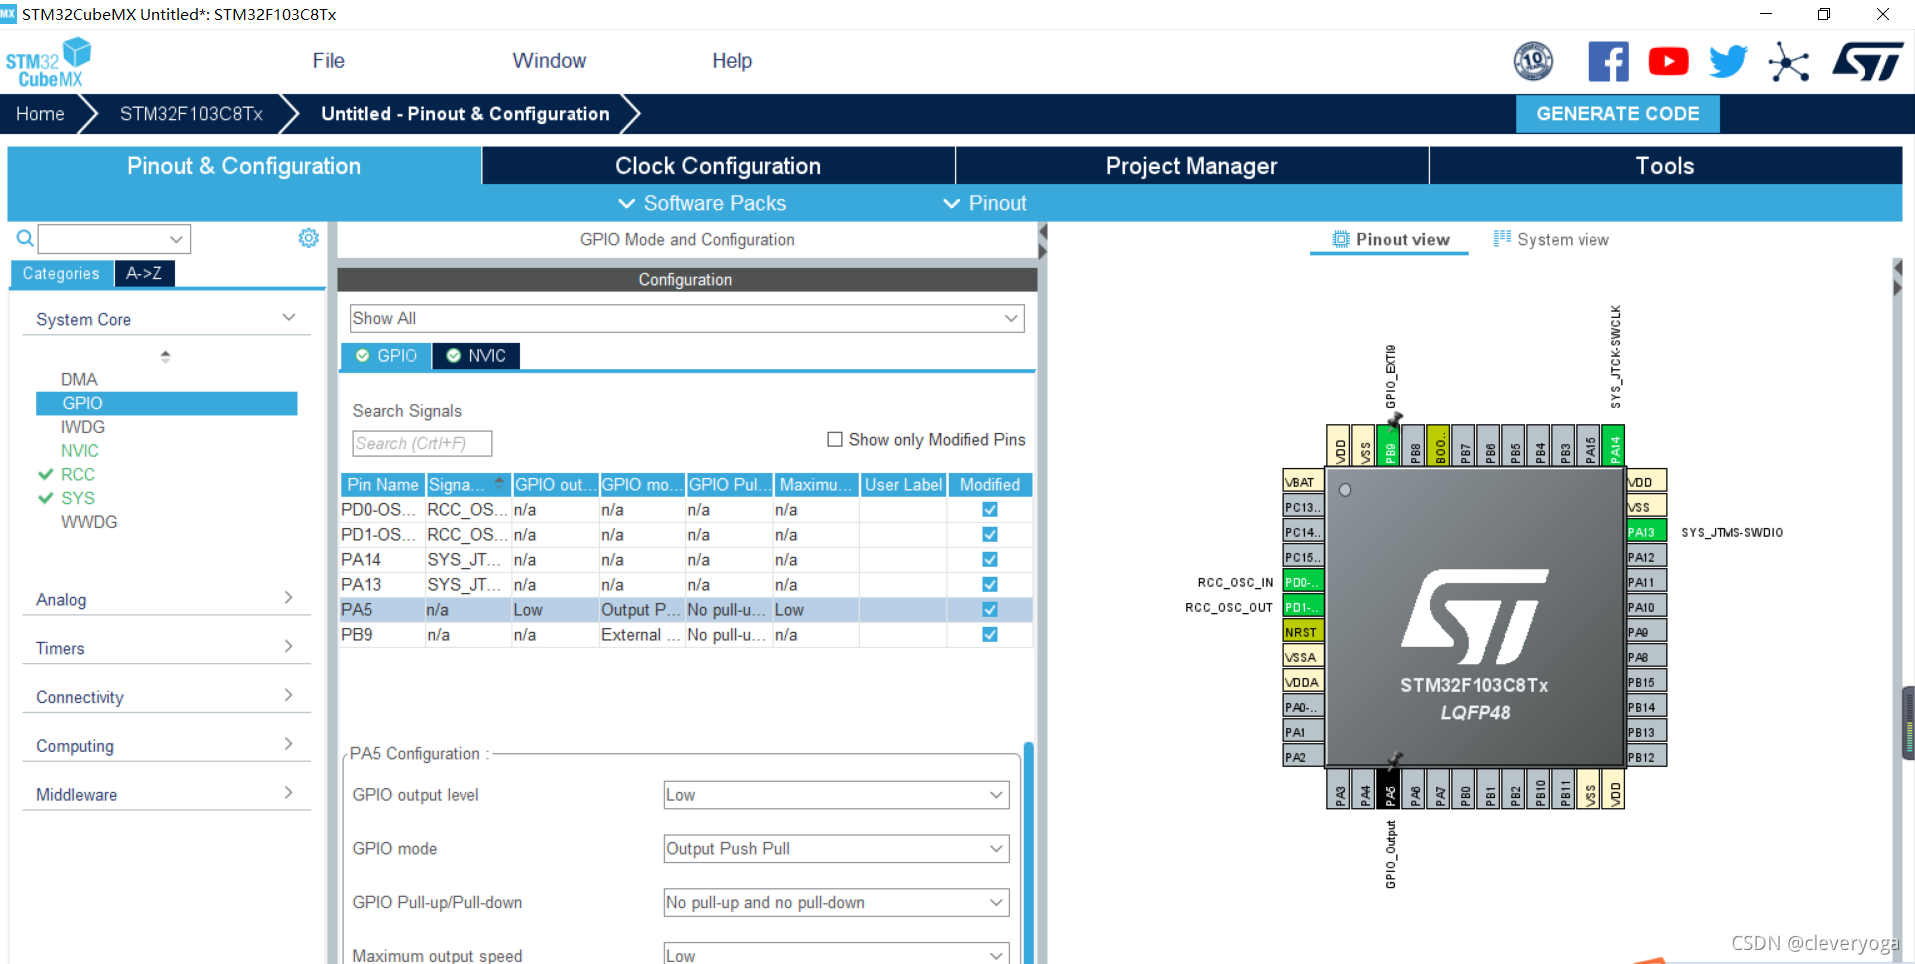Toggle Modified checkbox for PA5 row

click(x=990, y=609)
